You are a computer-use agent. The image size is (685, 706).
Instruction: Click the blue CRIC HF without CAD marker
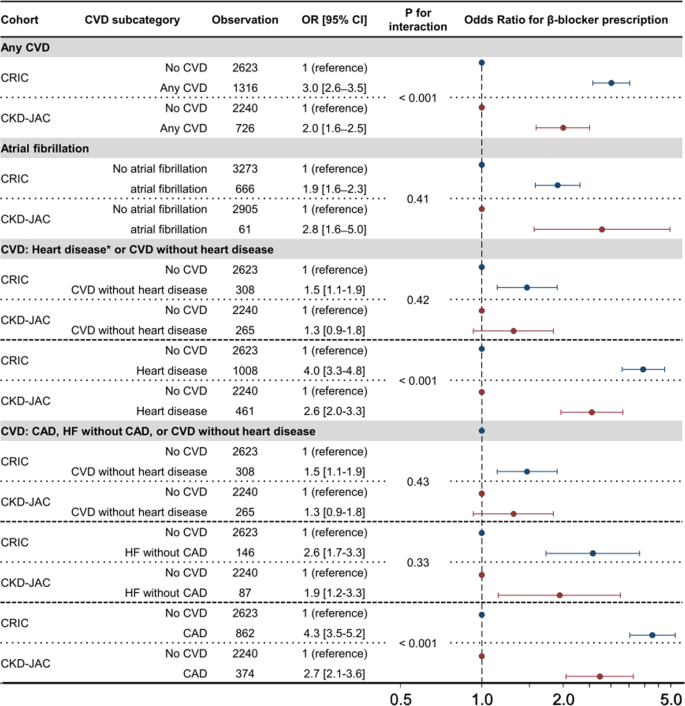click(x=593, y=553)
